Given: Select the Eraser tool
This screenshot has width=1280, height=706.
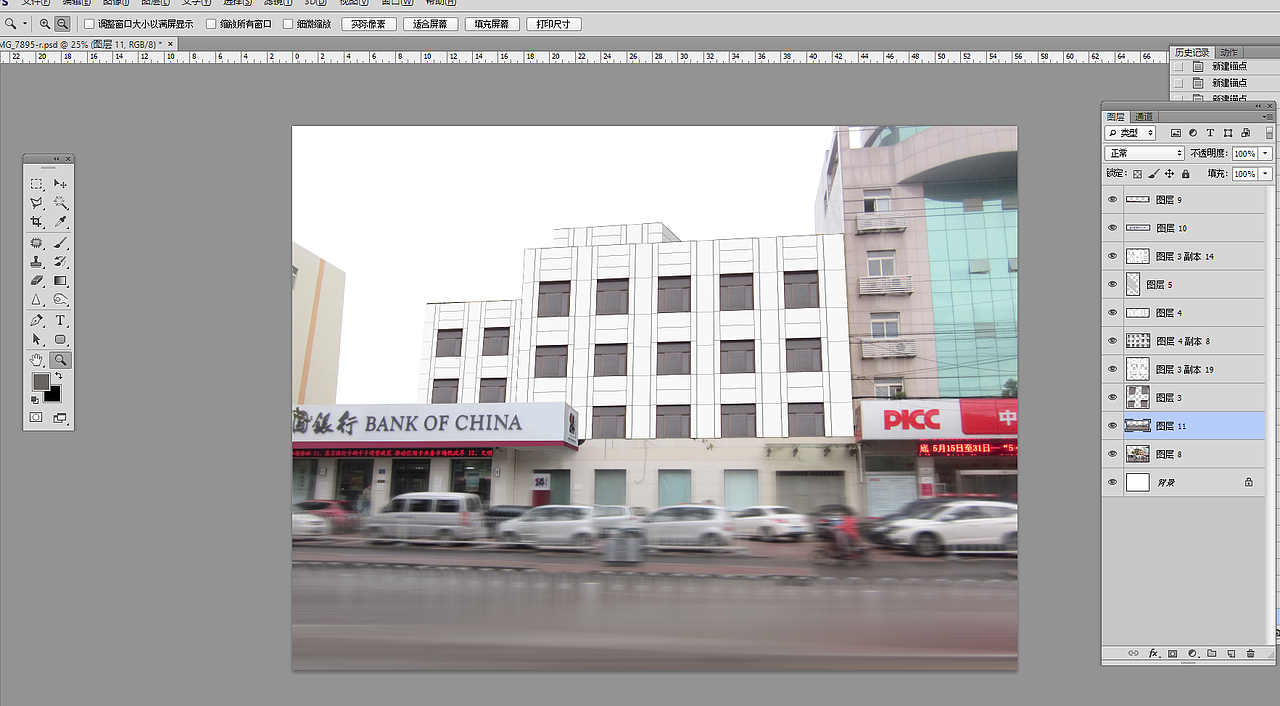Looking at the screenshot, I should click(36, 281).
